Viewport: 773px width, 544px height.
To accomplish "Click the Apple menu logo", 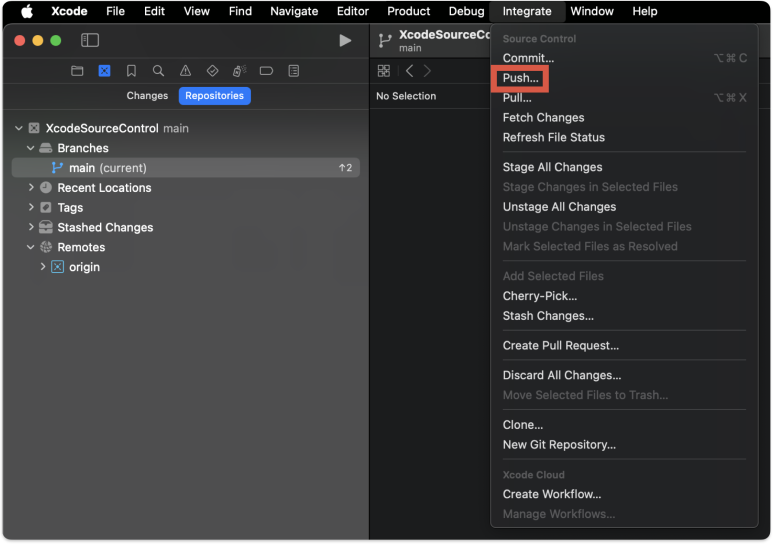I will tap(27, 11).
